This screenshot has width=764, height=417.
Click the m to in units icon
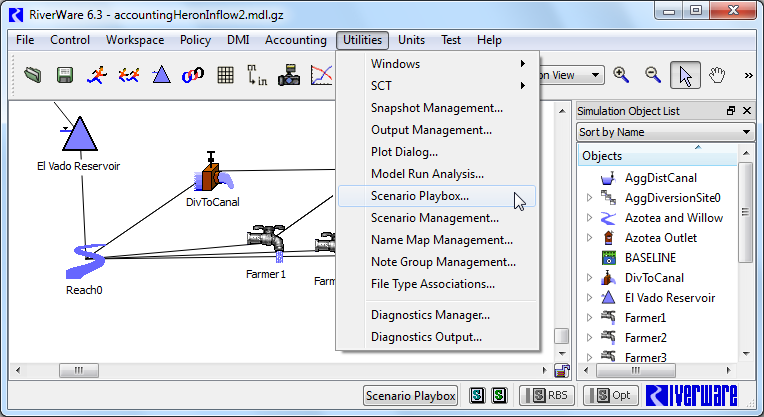coord(257,75)
